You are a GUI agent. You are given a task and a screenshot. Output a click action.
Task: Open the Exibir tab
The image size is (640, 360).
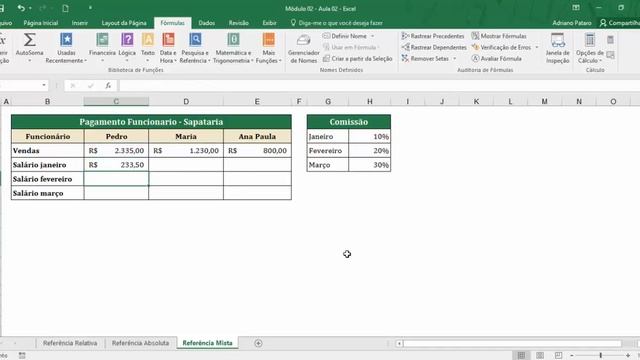(x=269, y=23)
